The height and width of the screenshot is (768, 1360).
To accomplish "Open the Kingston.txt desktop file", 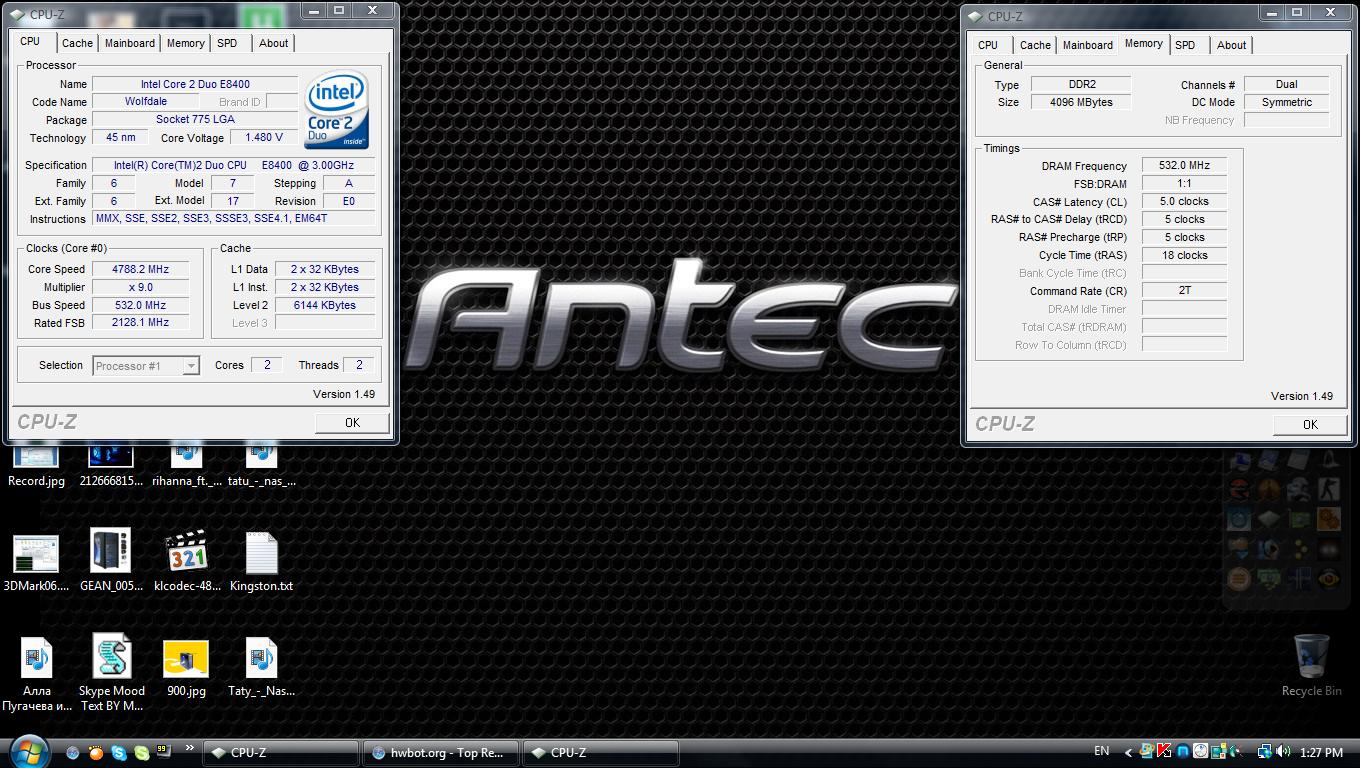I will (261, 562).
